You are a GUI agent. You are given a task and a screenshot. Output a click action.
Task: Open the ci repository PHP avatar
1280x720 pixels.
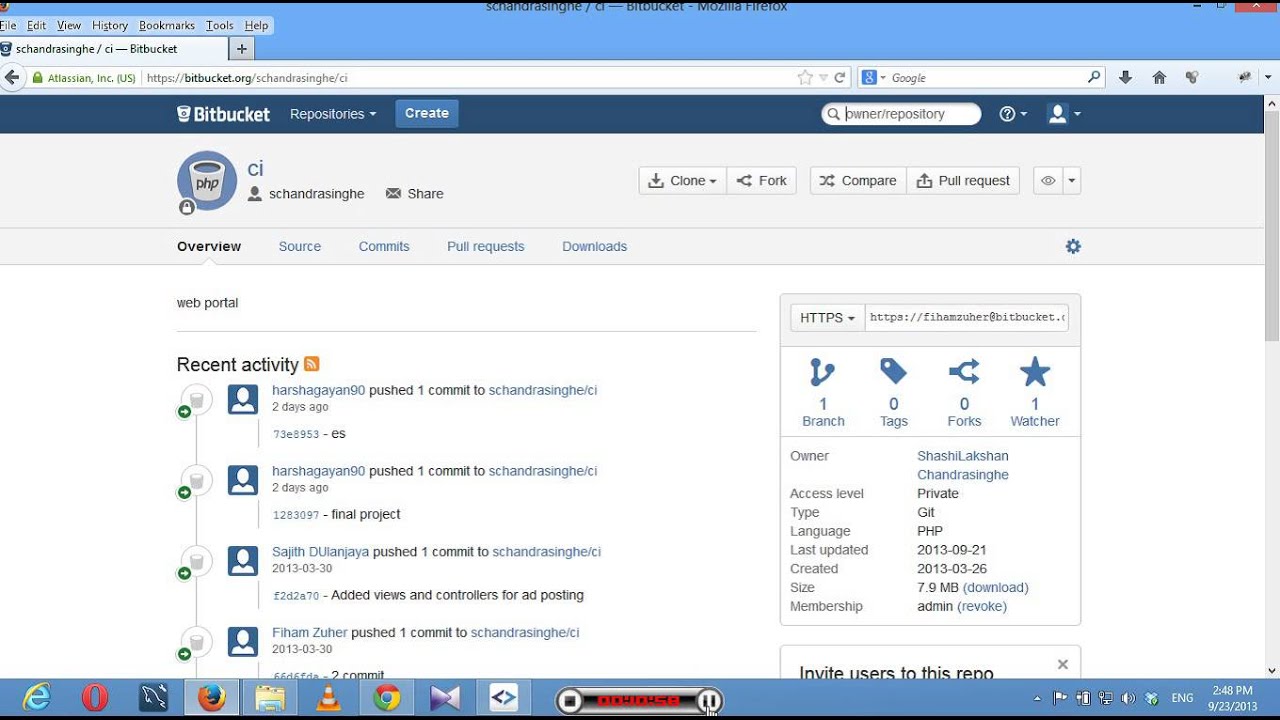point(207,181)
